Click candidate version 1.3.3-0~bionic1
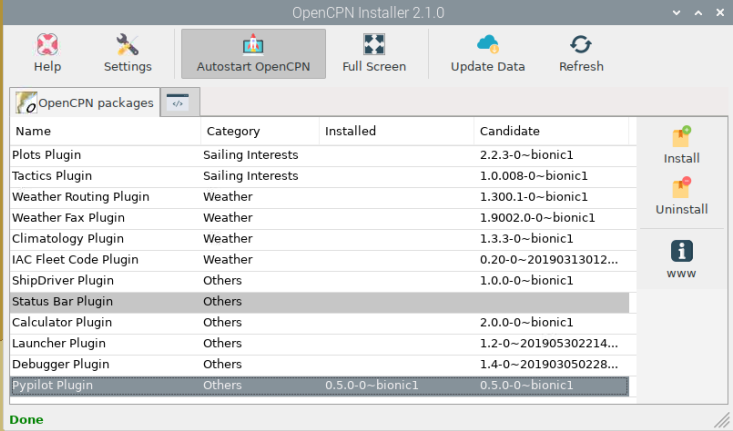This screenshot has height=431, width=733. [526, 239]
